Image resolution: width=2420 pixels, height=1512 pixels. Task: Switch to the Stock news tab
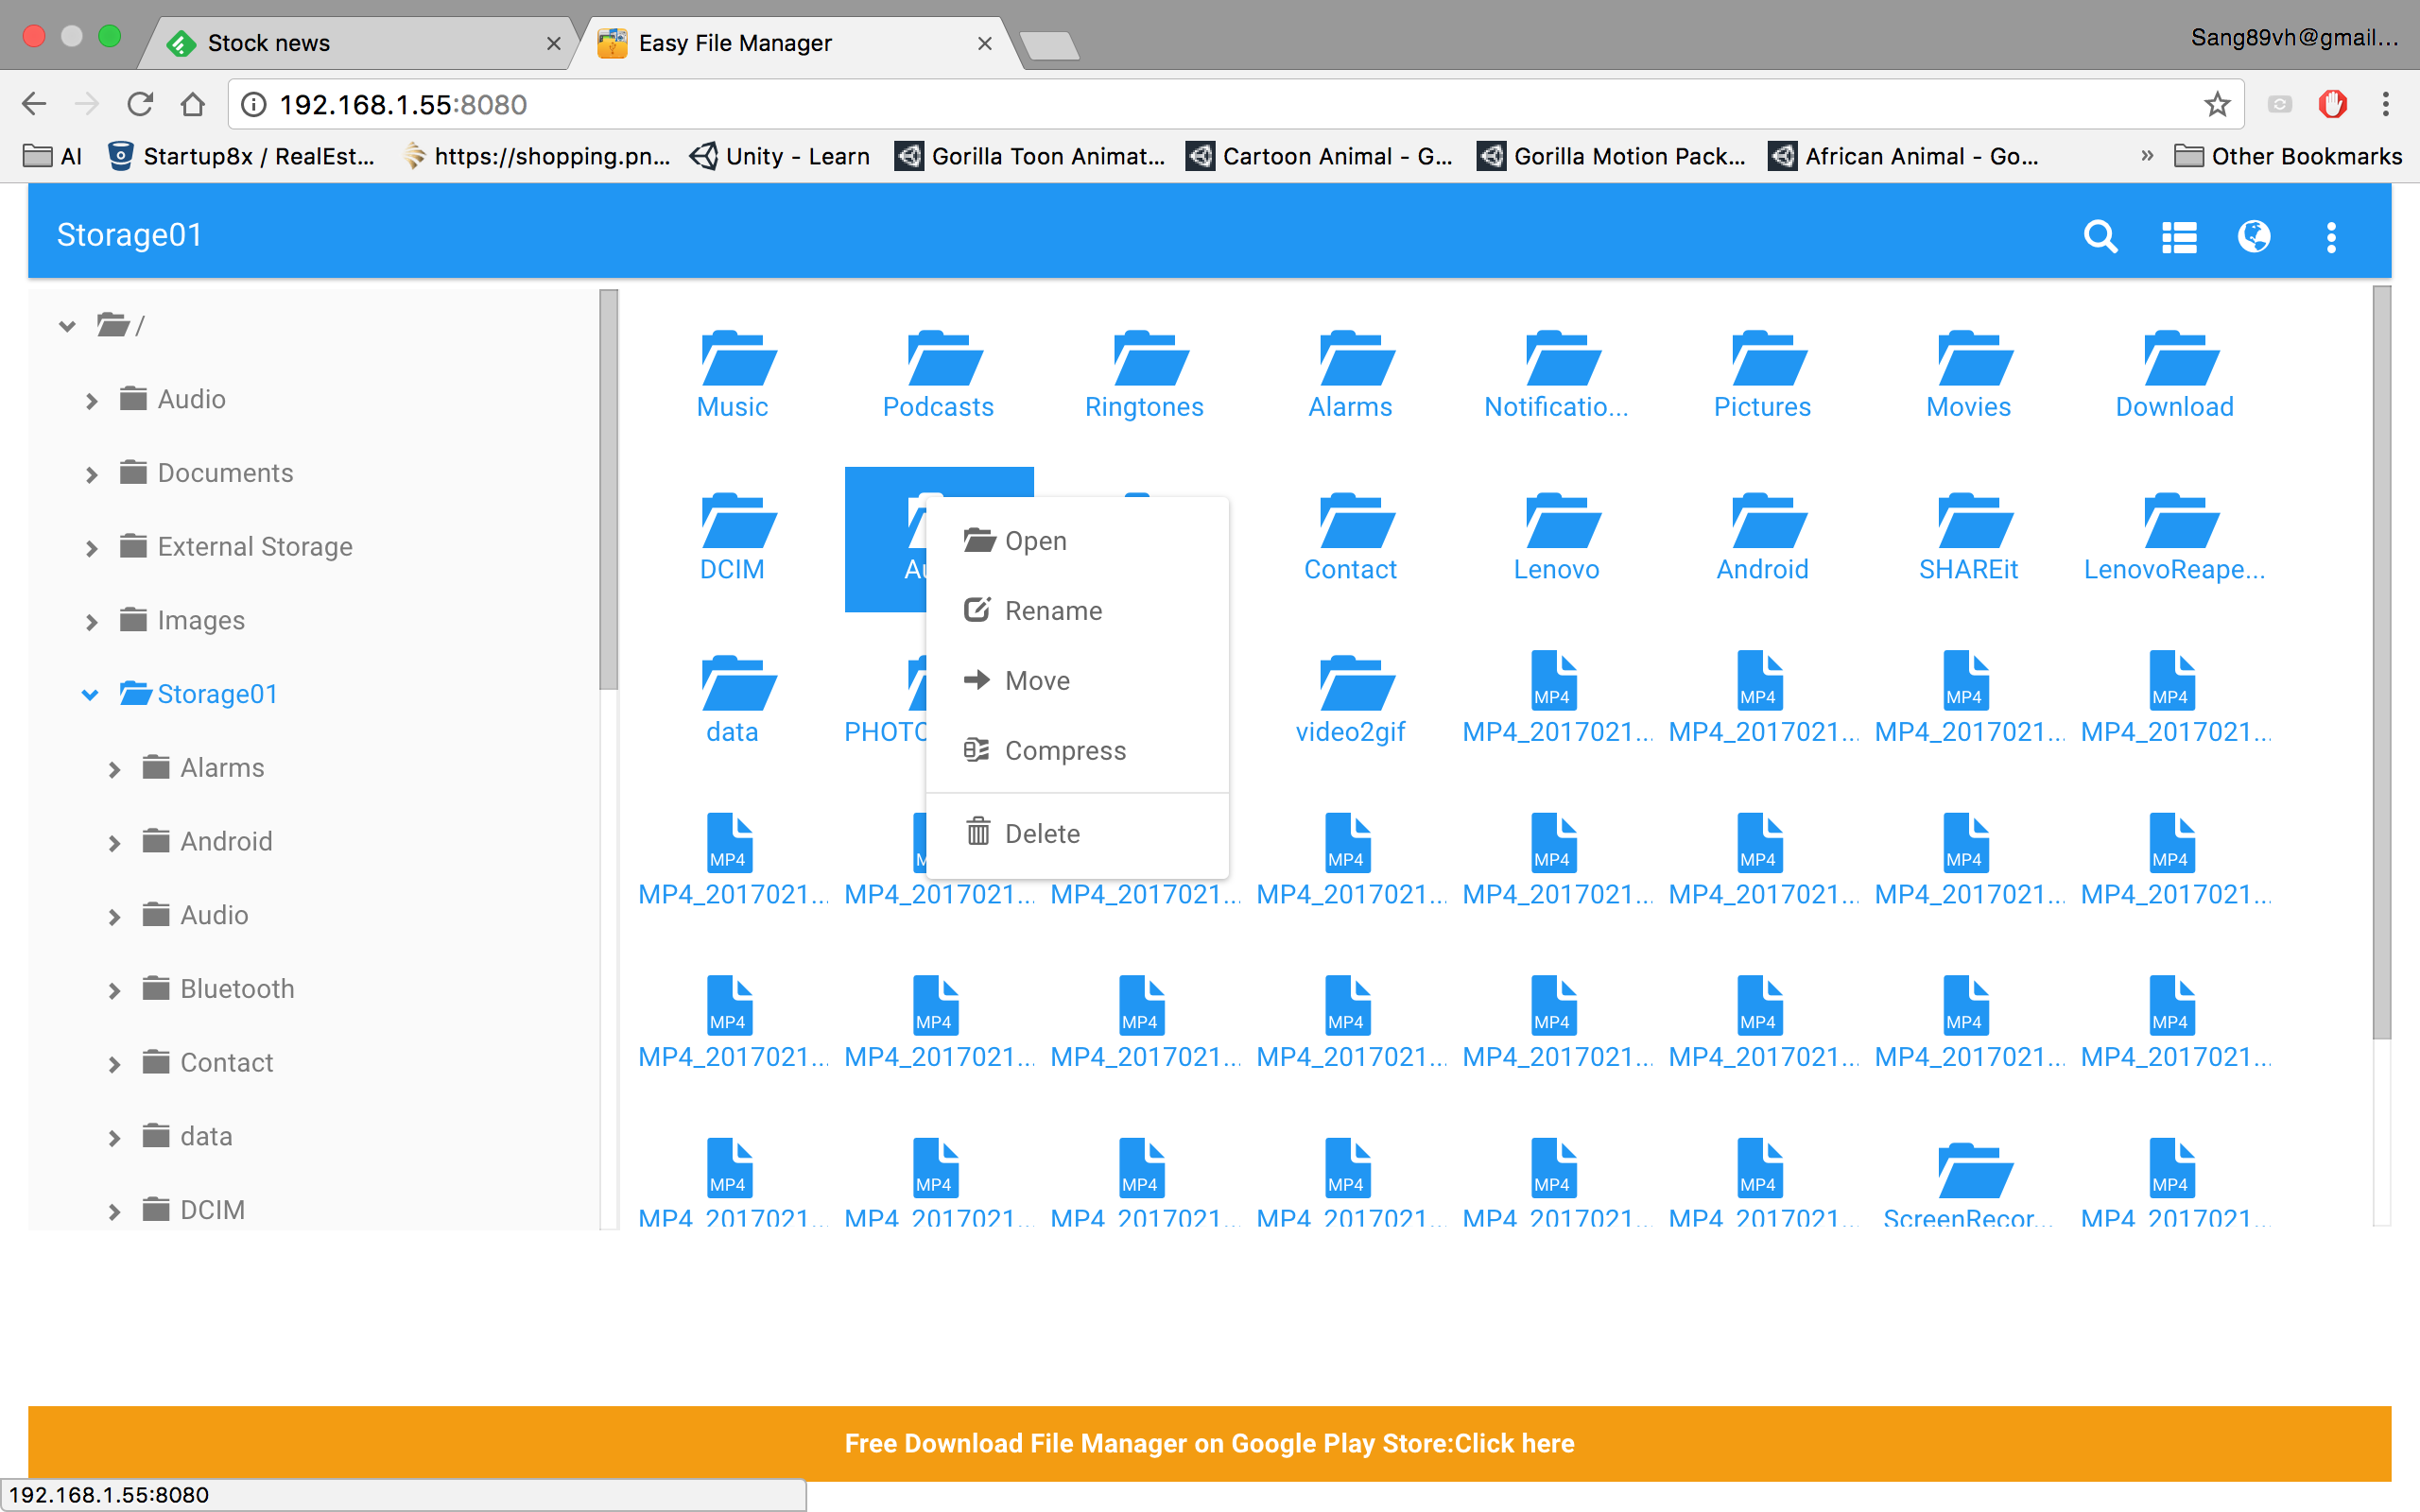click(268, 42)
